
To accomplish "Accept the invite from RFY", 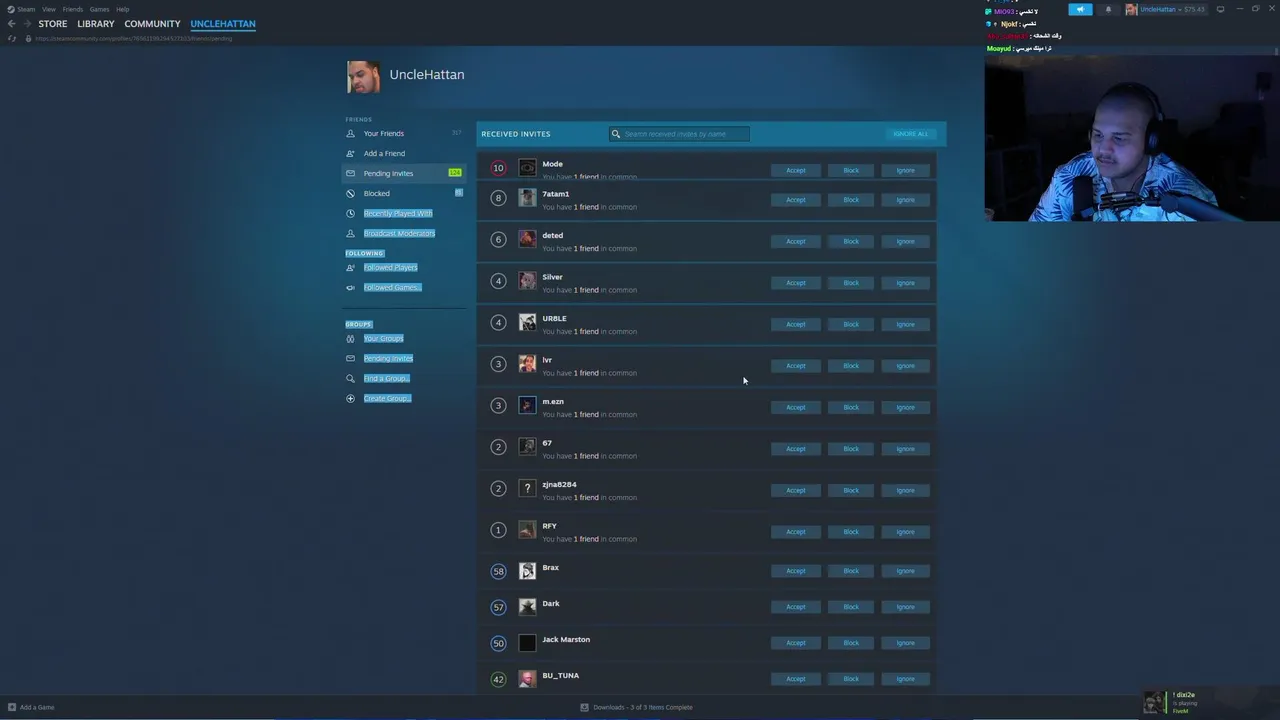I will pyautogui.click(x=795, y=532).
